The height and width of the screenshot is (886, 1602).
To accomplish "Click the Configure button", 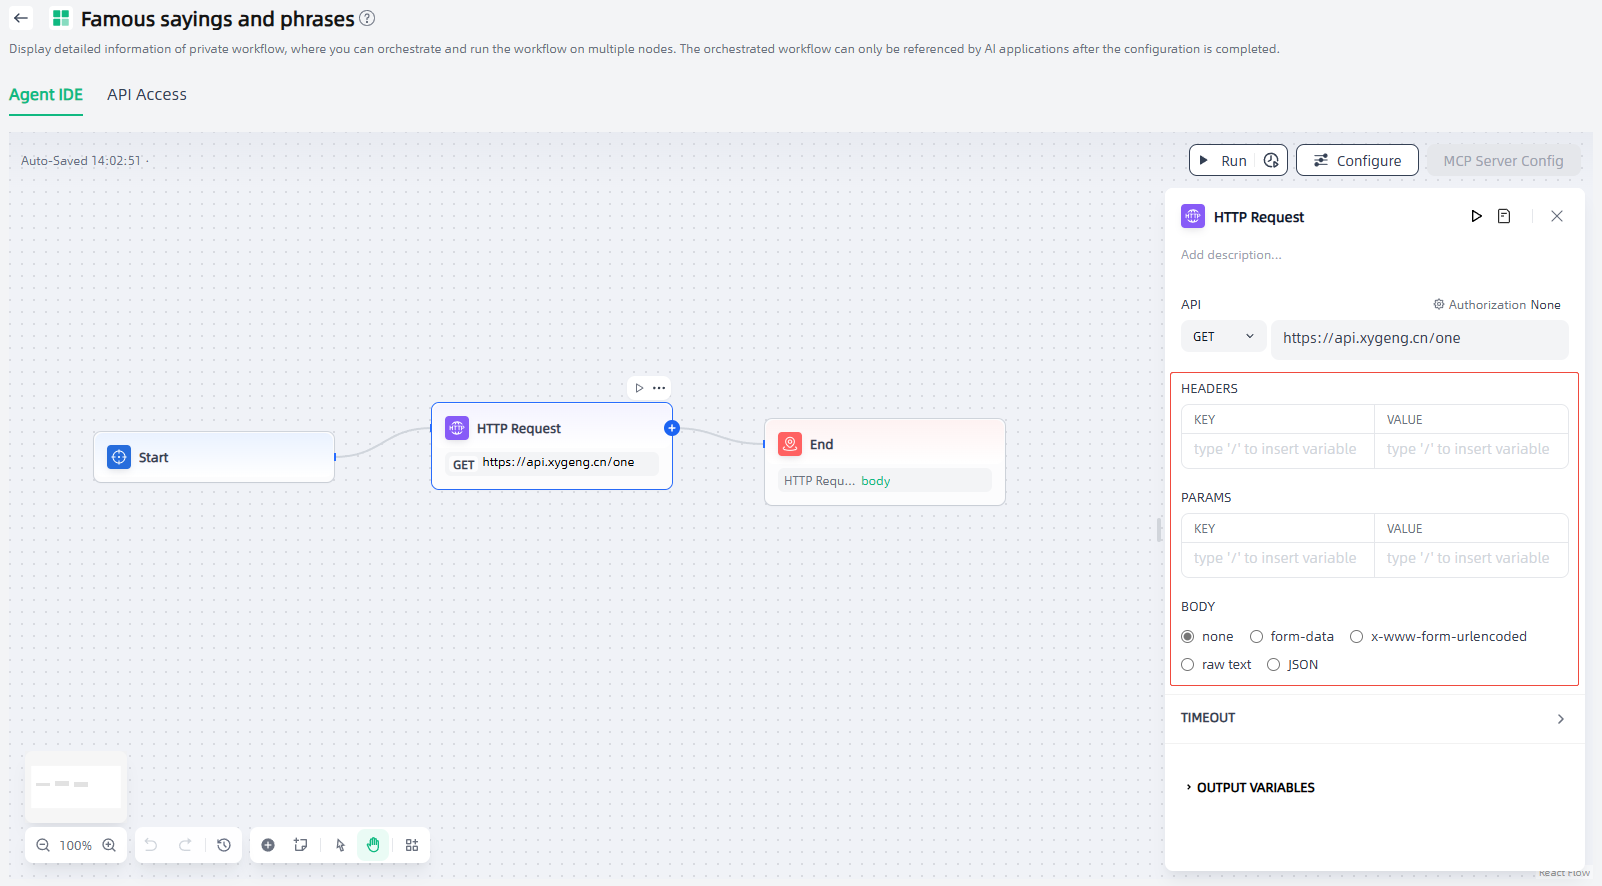I will click(x=1356, y=160).
